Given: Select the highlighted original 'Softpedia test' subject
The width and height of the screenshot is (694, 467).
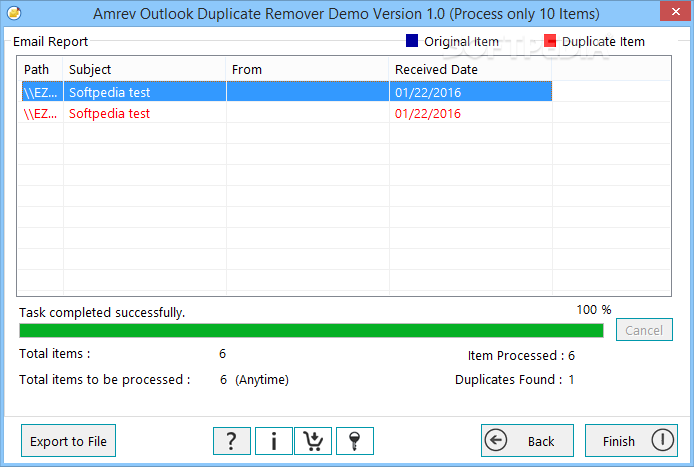Looking at the screenshot, I should coord(109,92).
